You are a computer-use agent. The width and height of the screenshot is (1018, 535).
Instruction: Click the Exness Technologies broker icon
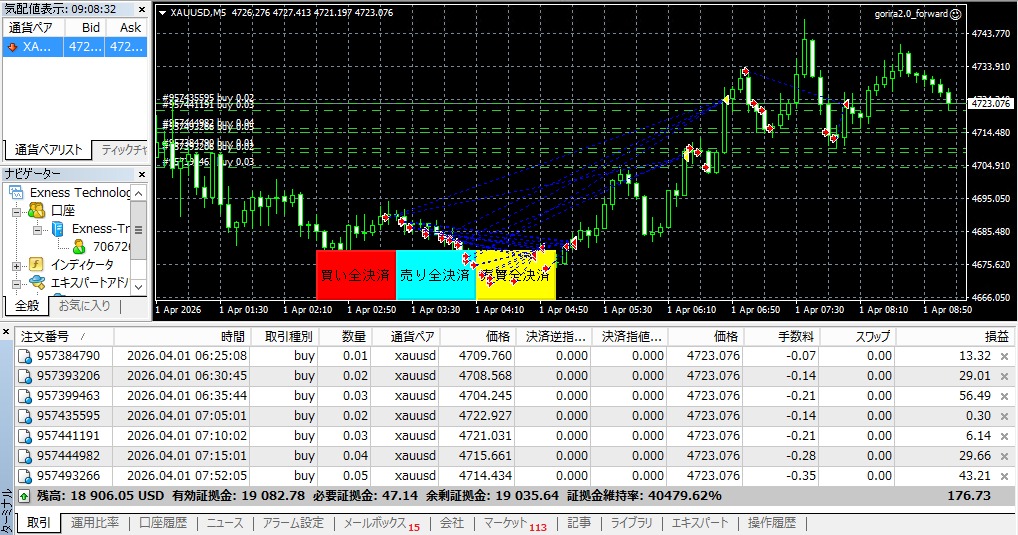click(16, 192)
